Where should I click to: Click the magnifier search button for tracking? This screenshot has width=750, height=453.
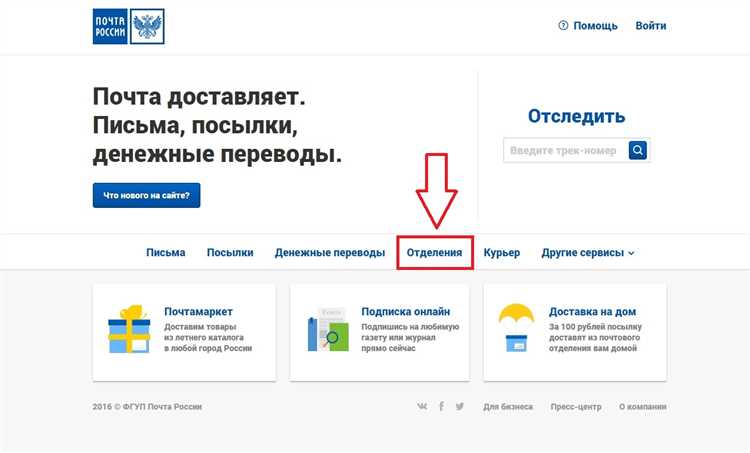click(638, 150)
